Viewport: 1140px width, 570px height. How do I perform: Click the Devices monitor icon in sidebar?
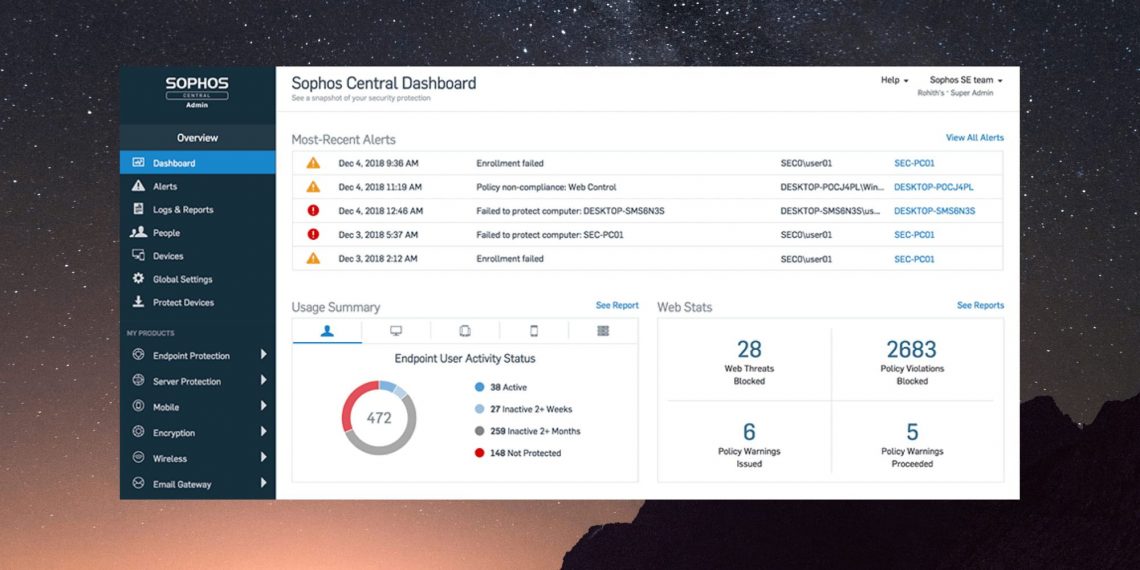(x=138, y=255)
